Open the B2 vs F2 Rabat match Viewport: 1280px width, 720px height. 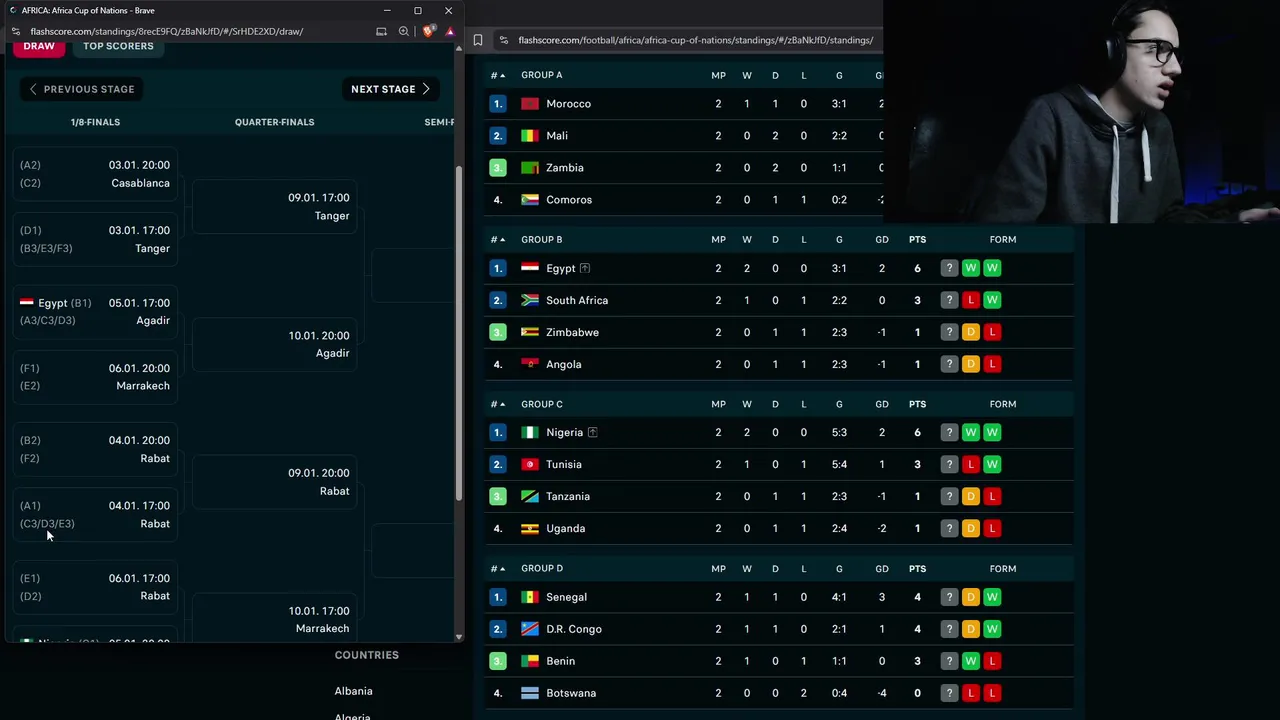coord(95,449)
